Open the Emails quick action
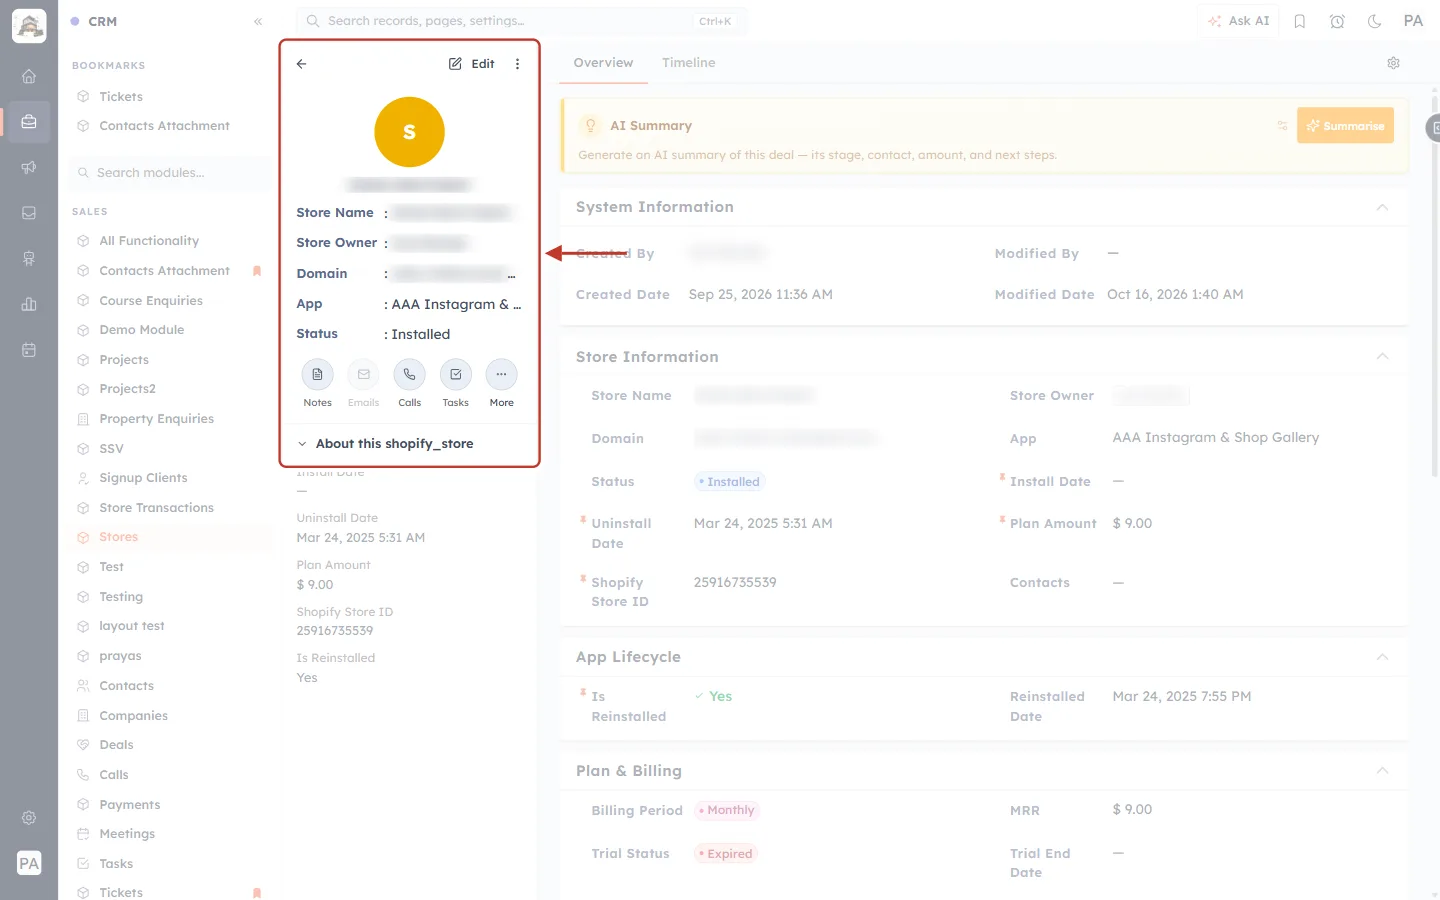This screenshot has width=1440, height=900. click(x=363, y=375)
